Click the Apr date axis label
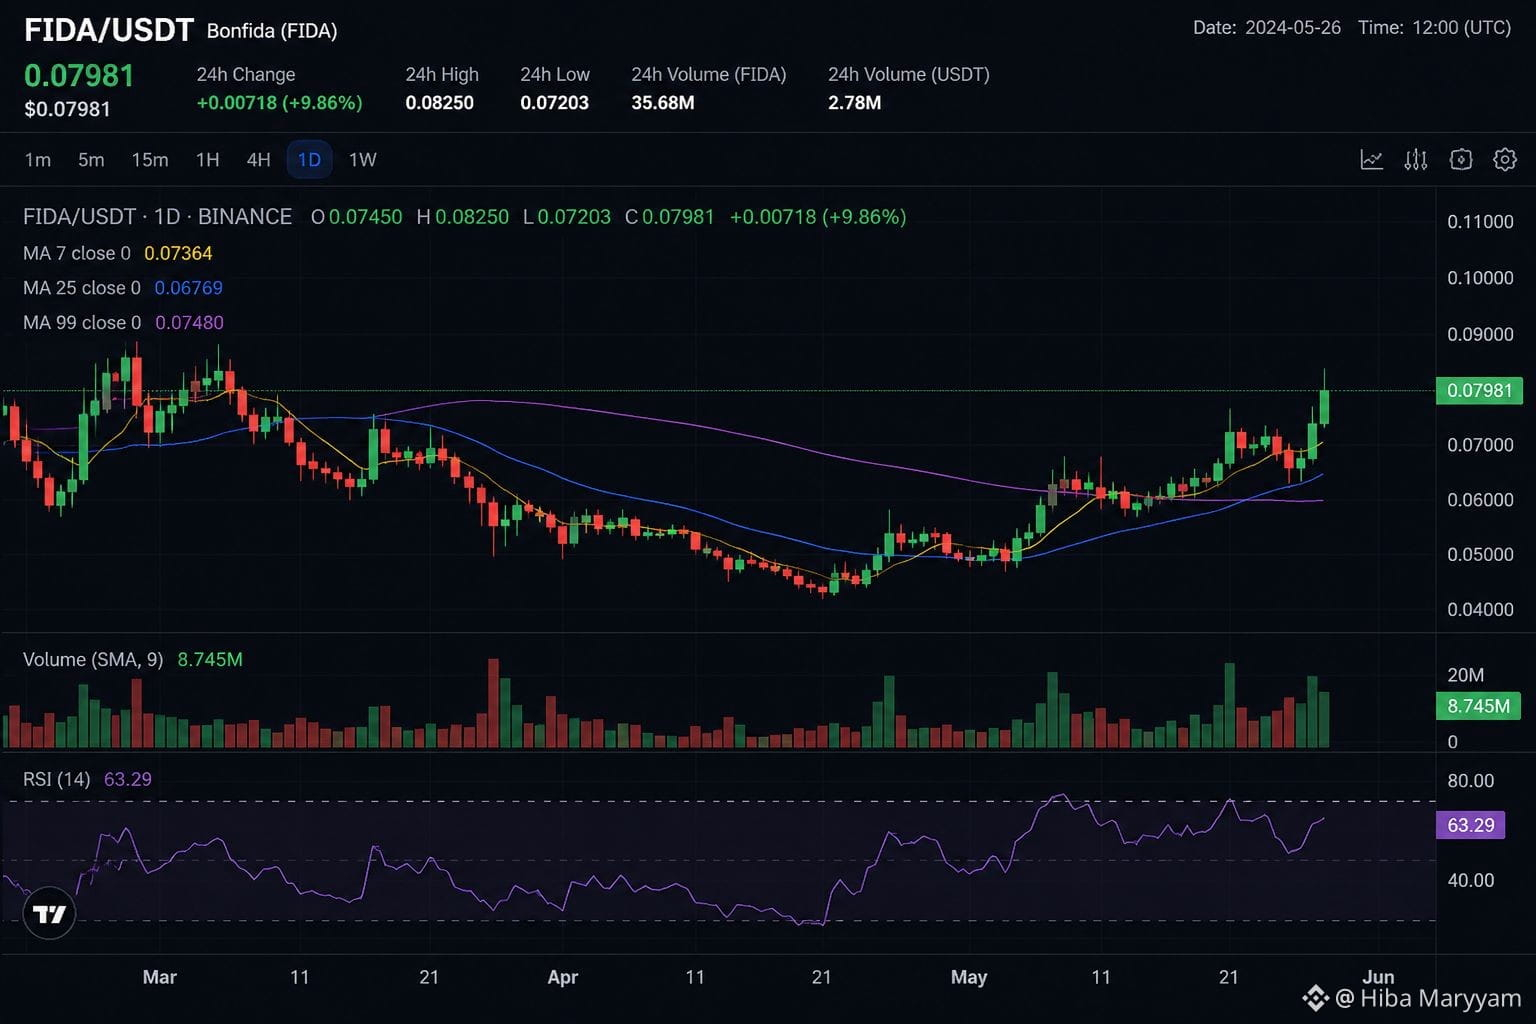Image resolution: width=1536 pixels, height=1024 pixels. click(x=563, y=977)
